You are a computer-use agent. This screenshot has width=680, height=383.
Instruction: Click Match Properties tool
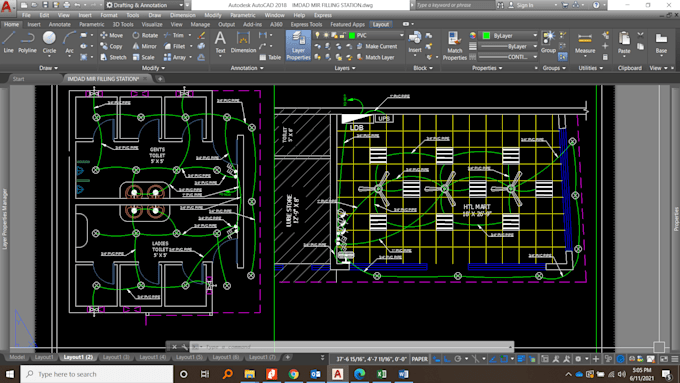coord(454,45)
